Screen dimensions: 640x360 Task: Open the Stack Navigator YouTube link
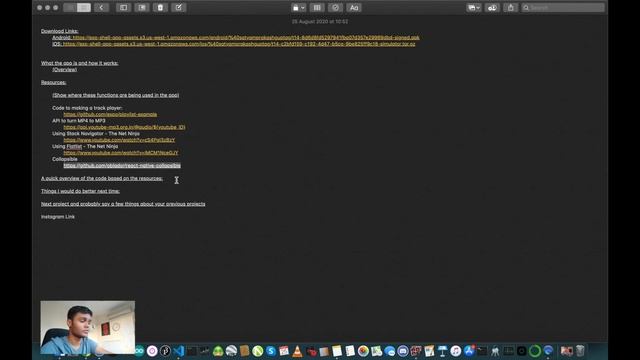pyautogui.click(x=119, y=140)
